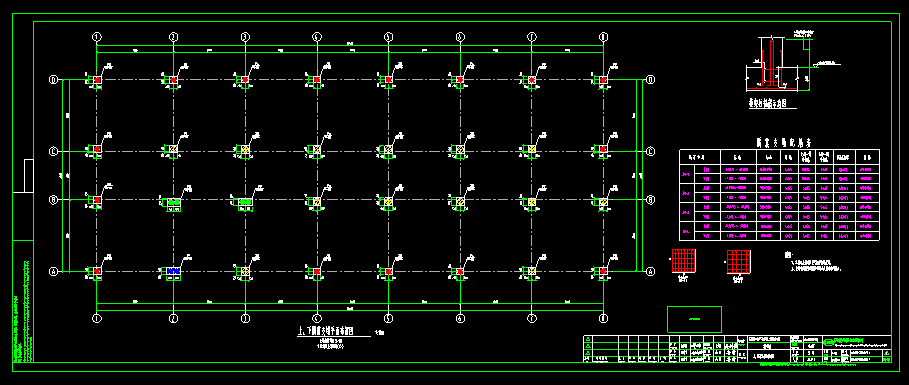Pick the green footing at grid B-3

[x=245, y=202]
